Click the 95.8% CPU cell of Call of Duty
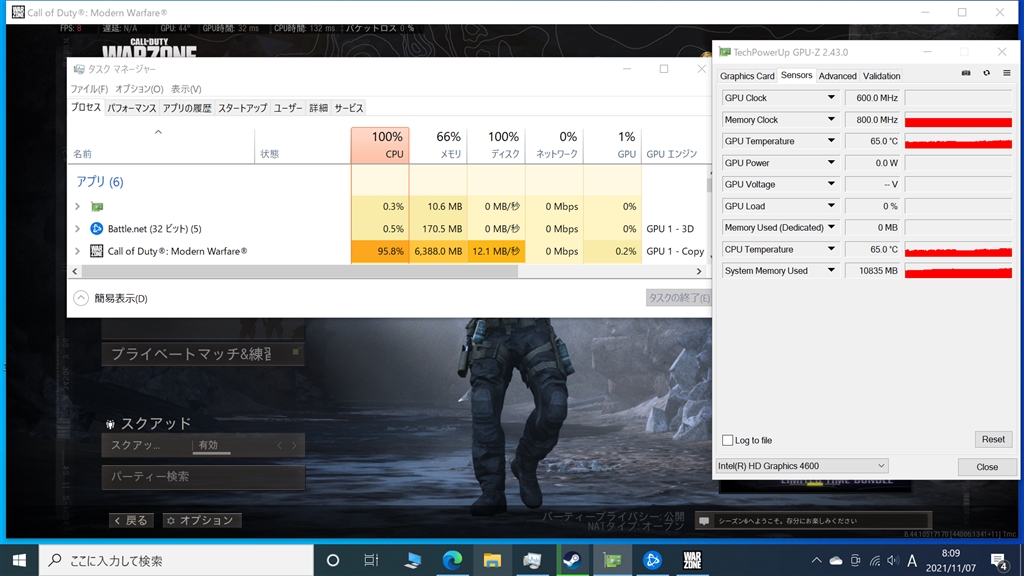 [380, 251]
